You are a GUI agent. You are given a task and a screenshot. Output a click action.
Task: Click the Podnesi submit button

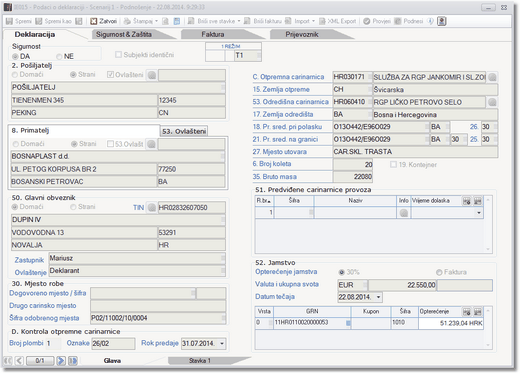pos(409,21)
